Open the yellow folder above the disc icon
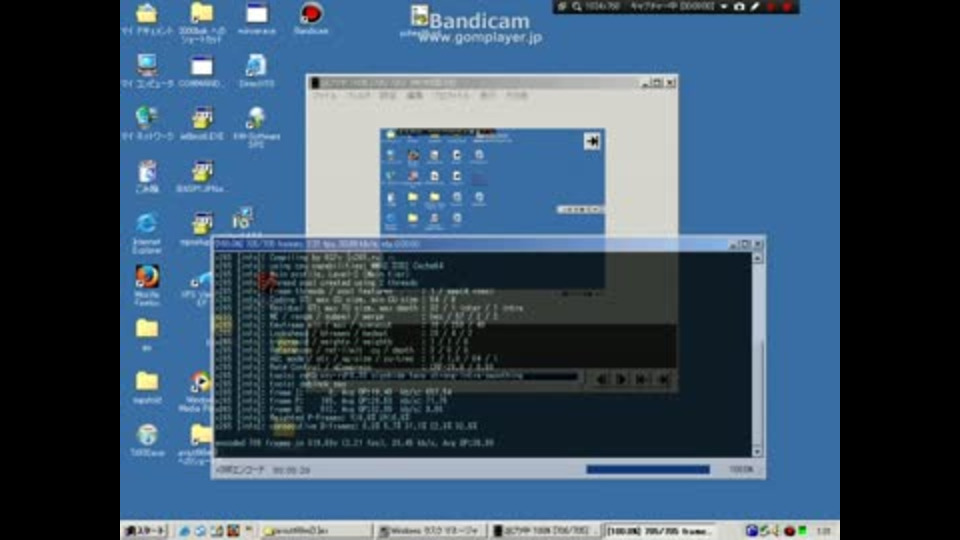This screenshot has width=960, height=540. point(147,381)
